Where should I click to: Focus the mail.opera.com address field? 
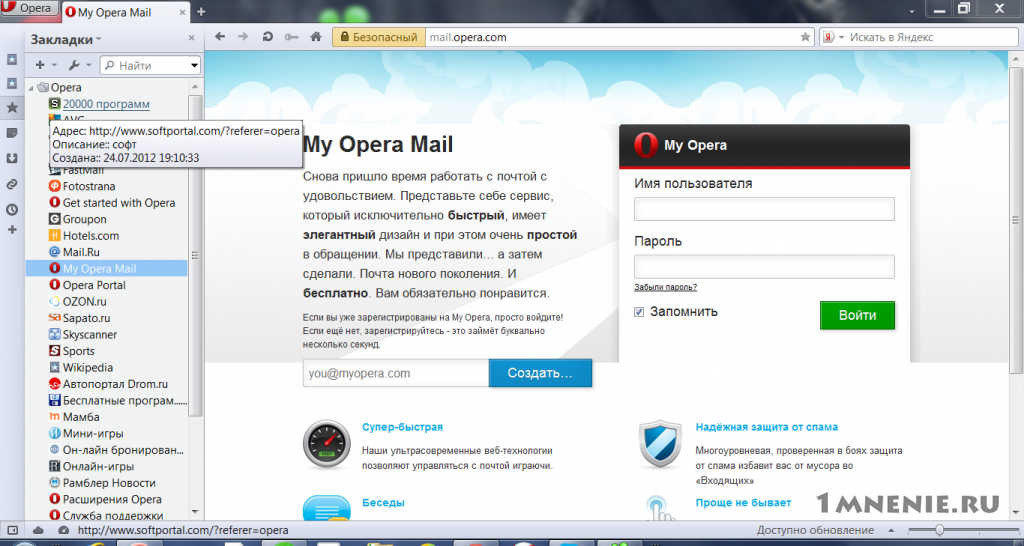611,37
